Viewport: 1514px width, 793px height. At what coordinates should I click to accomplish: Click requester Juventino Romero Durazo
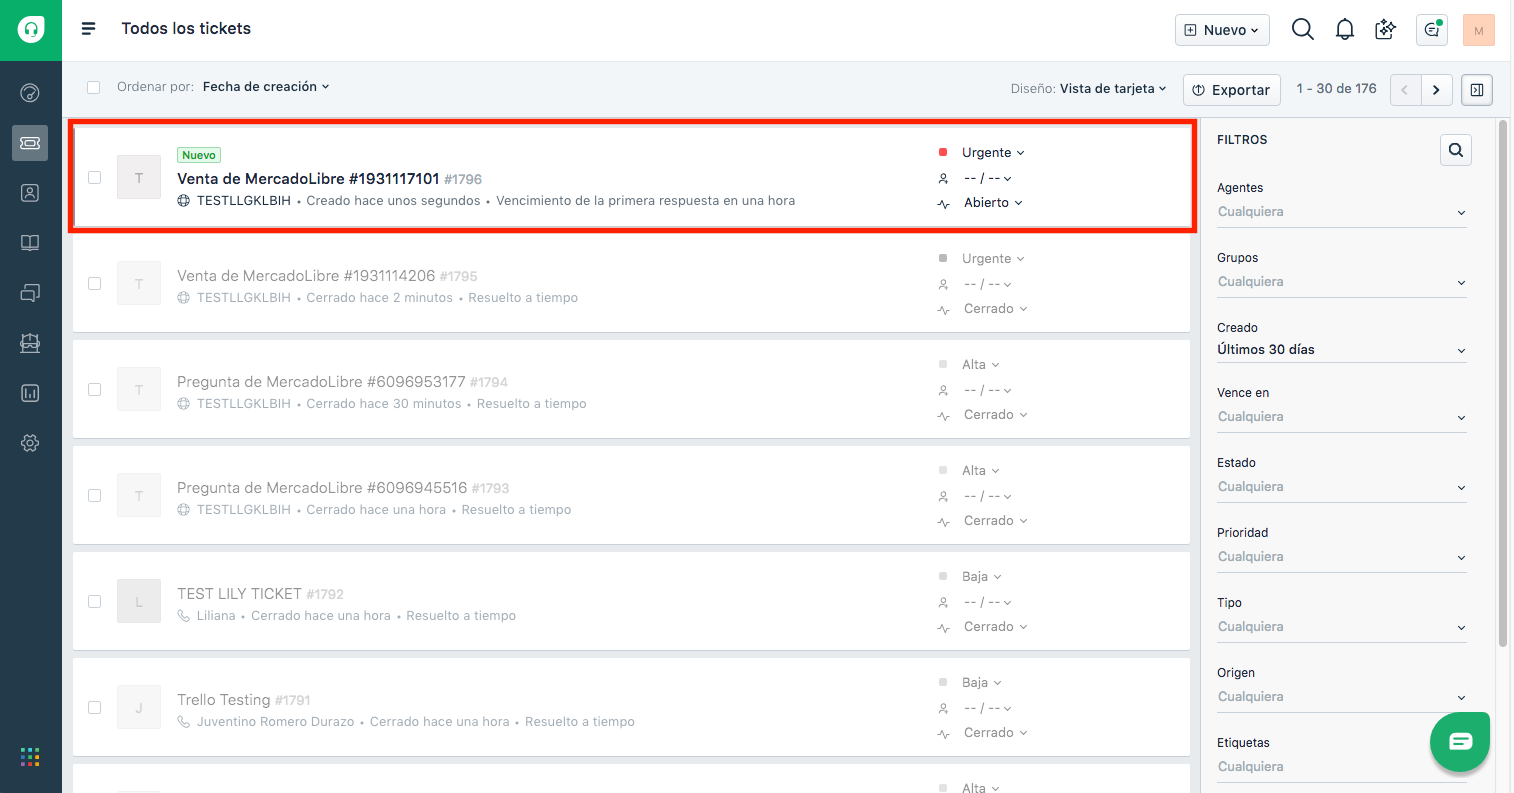coord(275,722)
